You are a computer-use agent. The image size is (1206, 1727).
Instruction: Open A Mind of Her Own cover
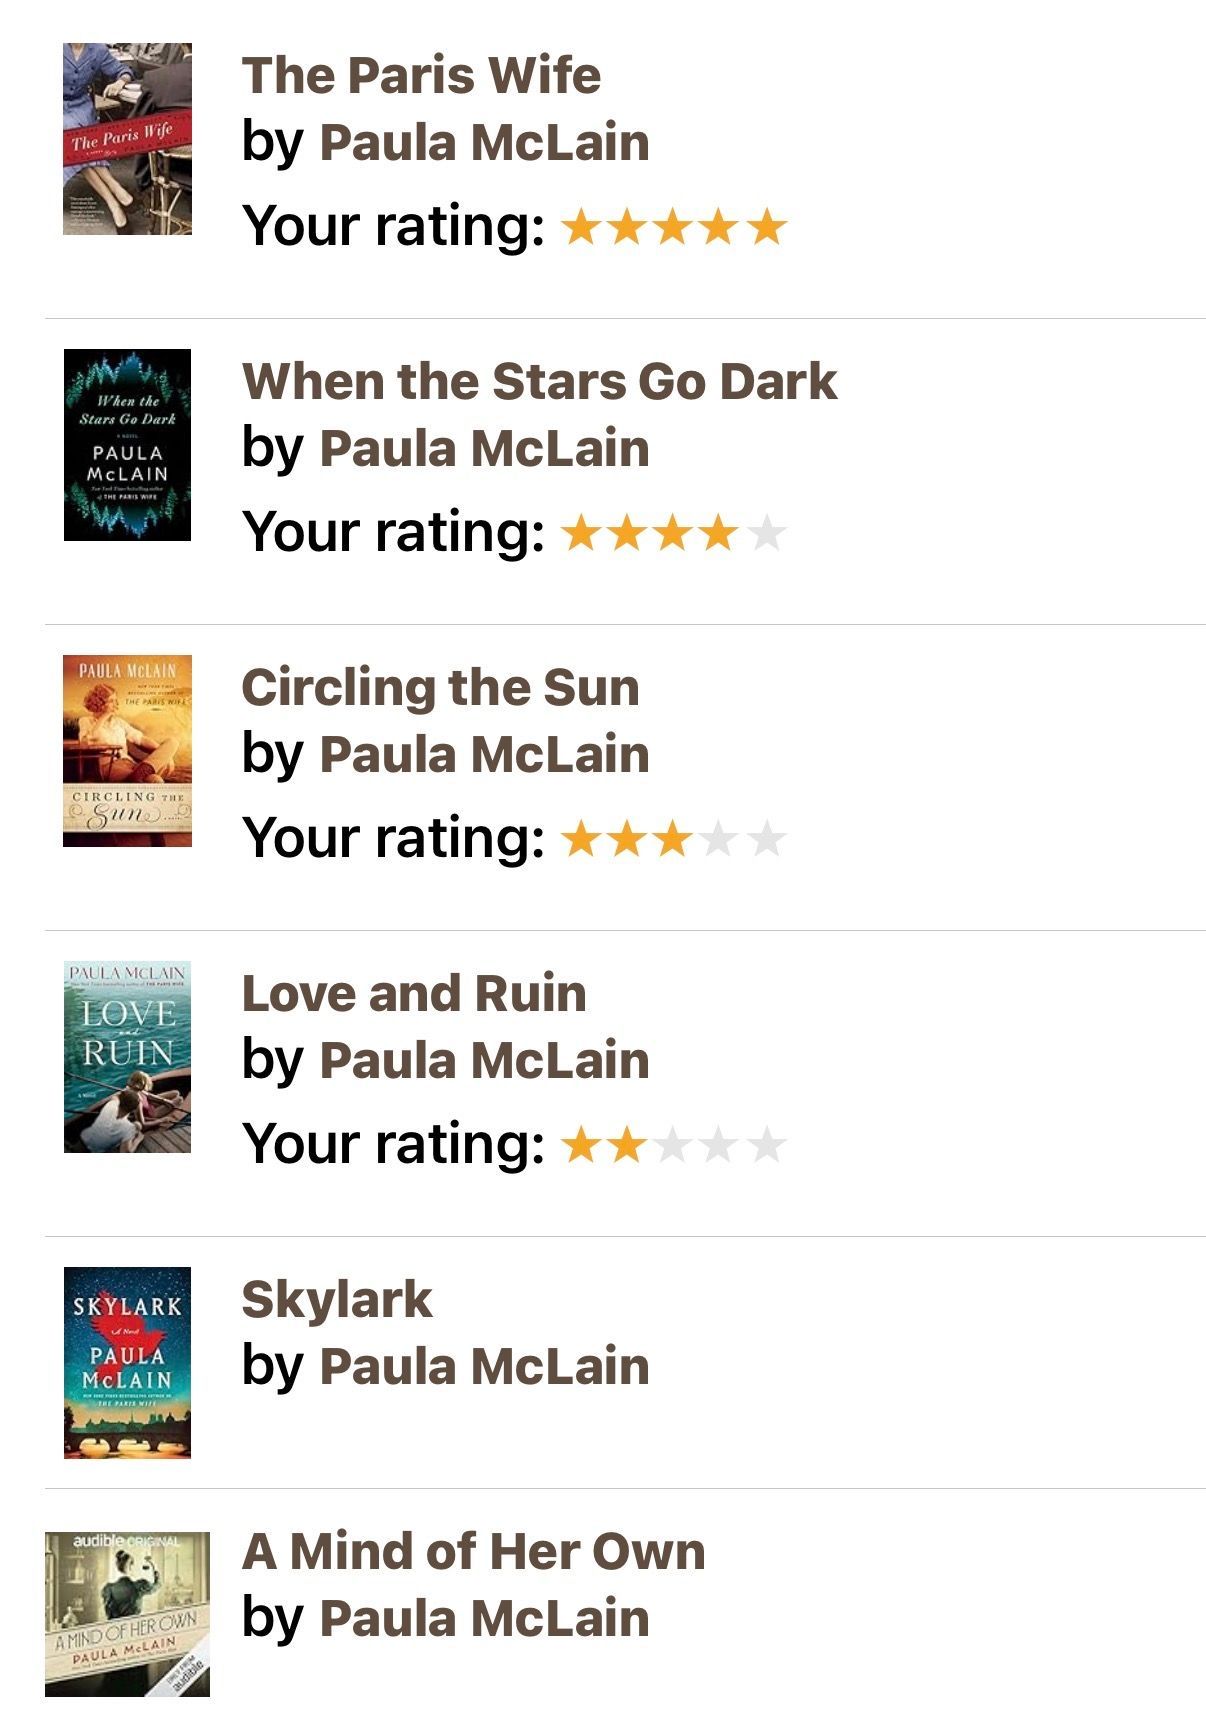127,1614
